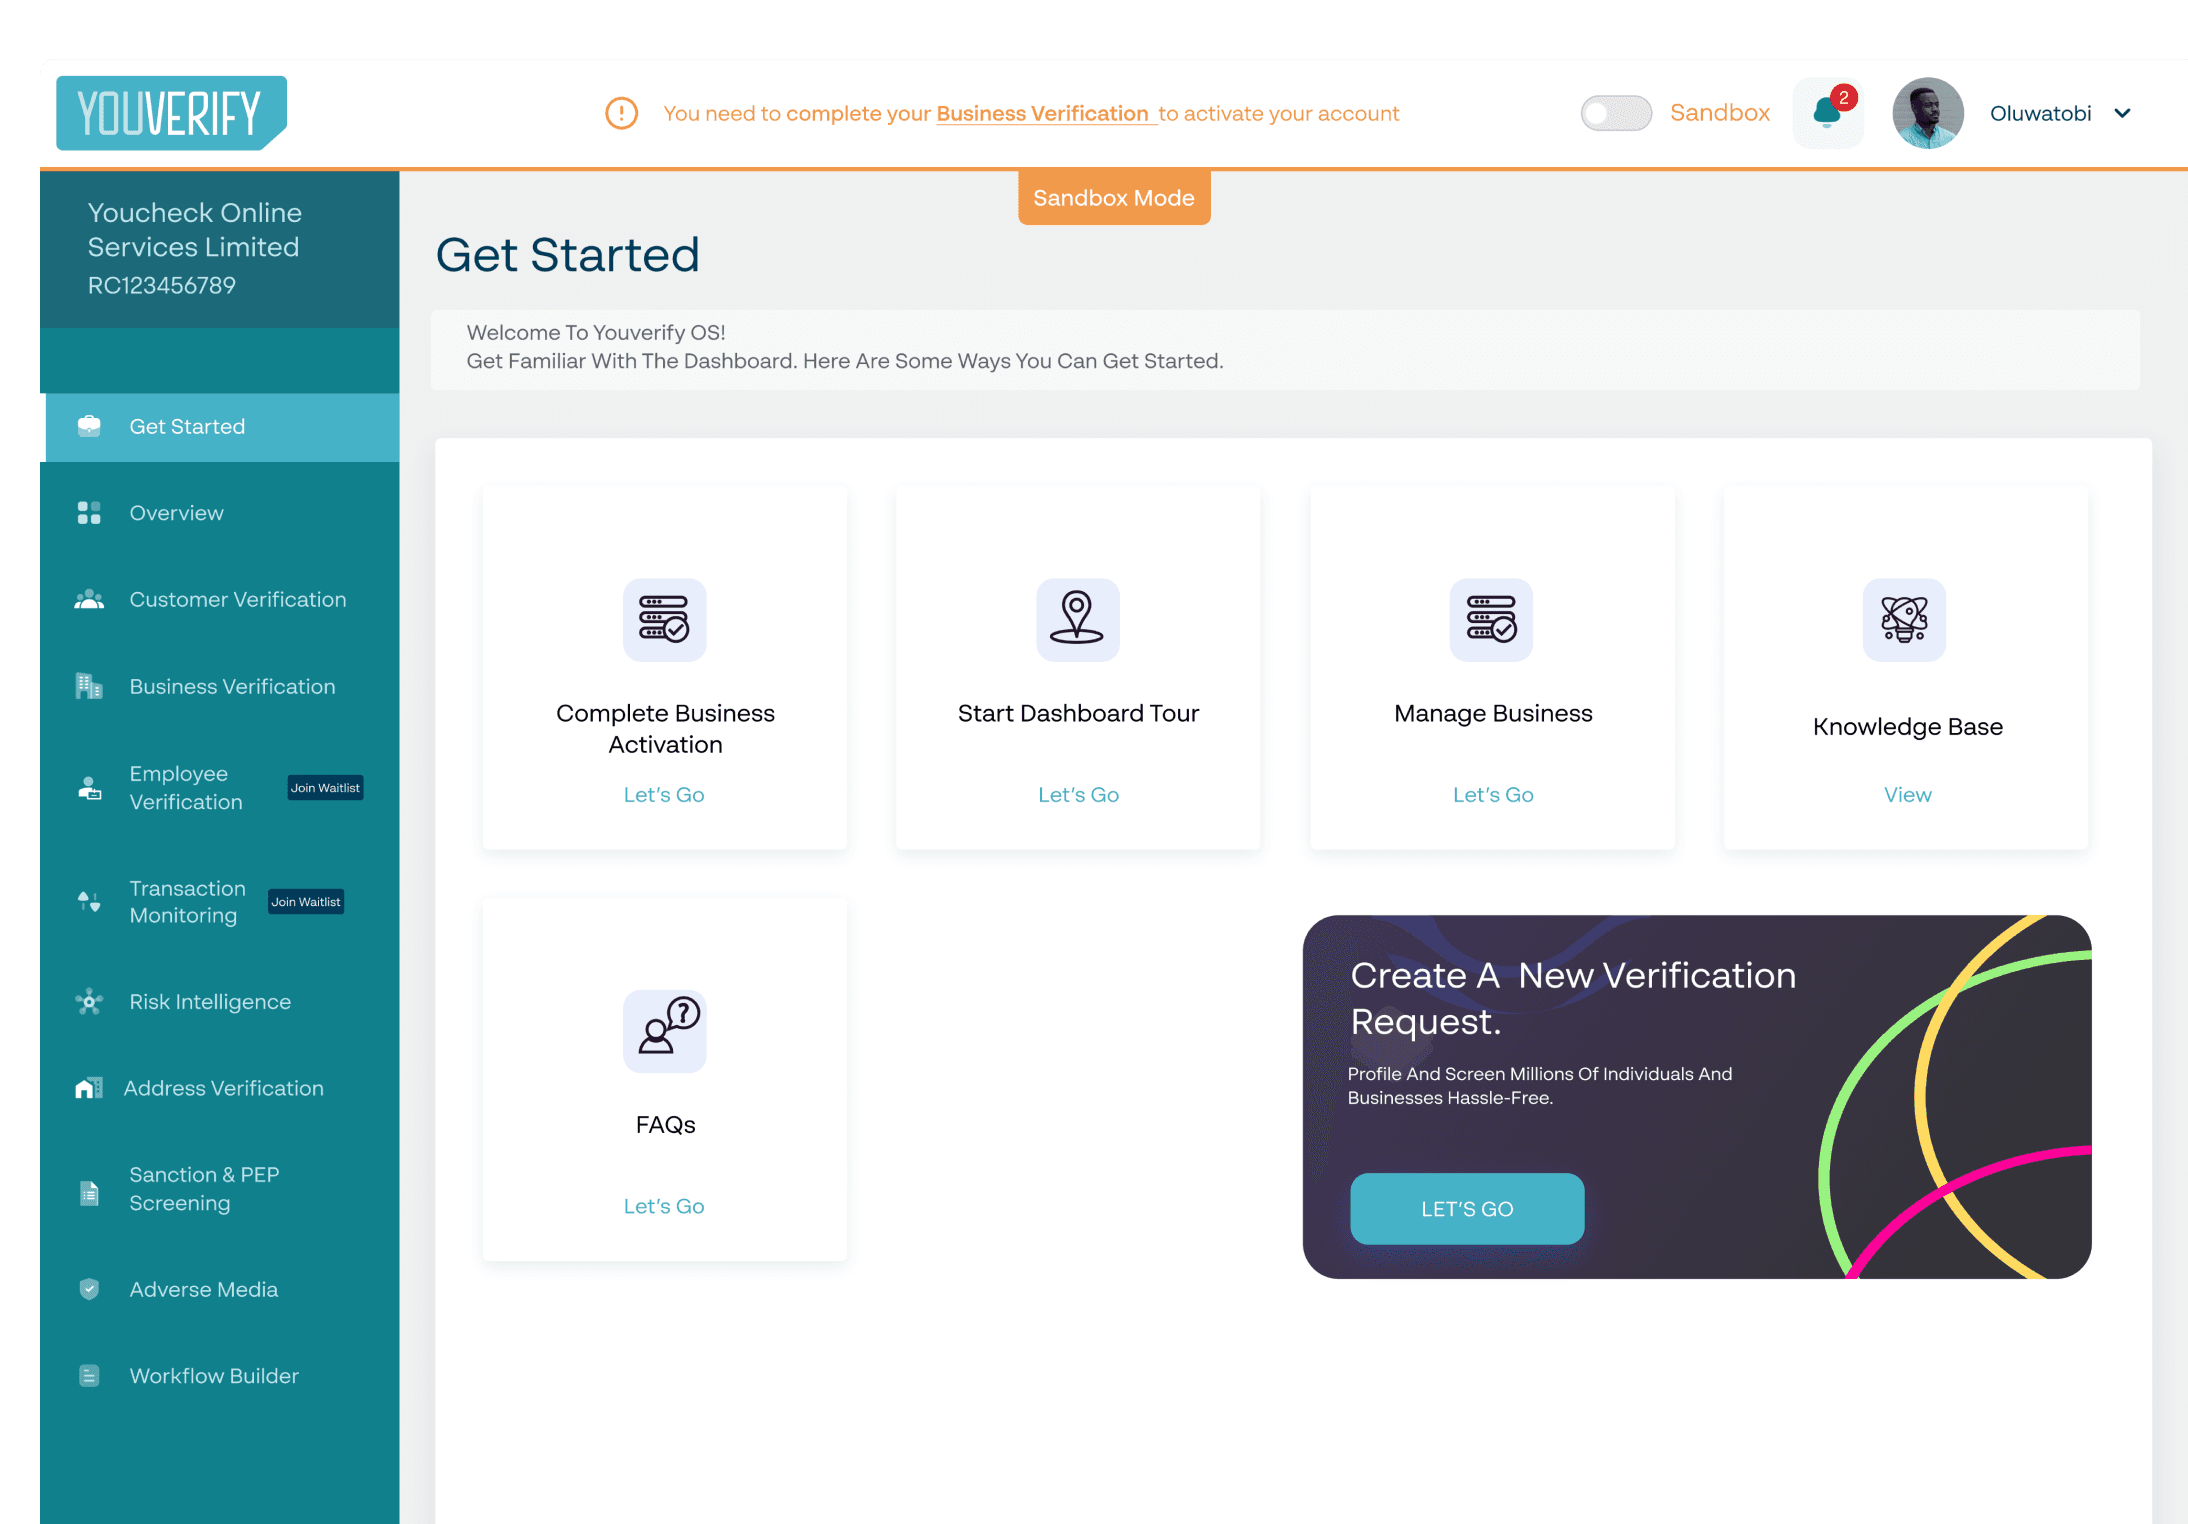Click the Workflow Builder sidebar icon
Viewport: 2188px width, 1524px height.
click(x=89, y=1375)
